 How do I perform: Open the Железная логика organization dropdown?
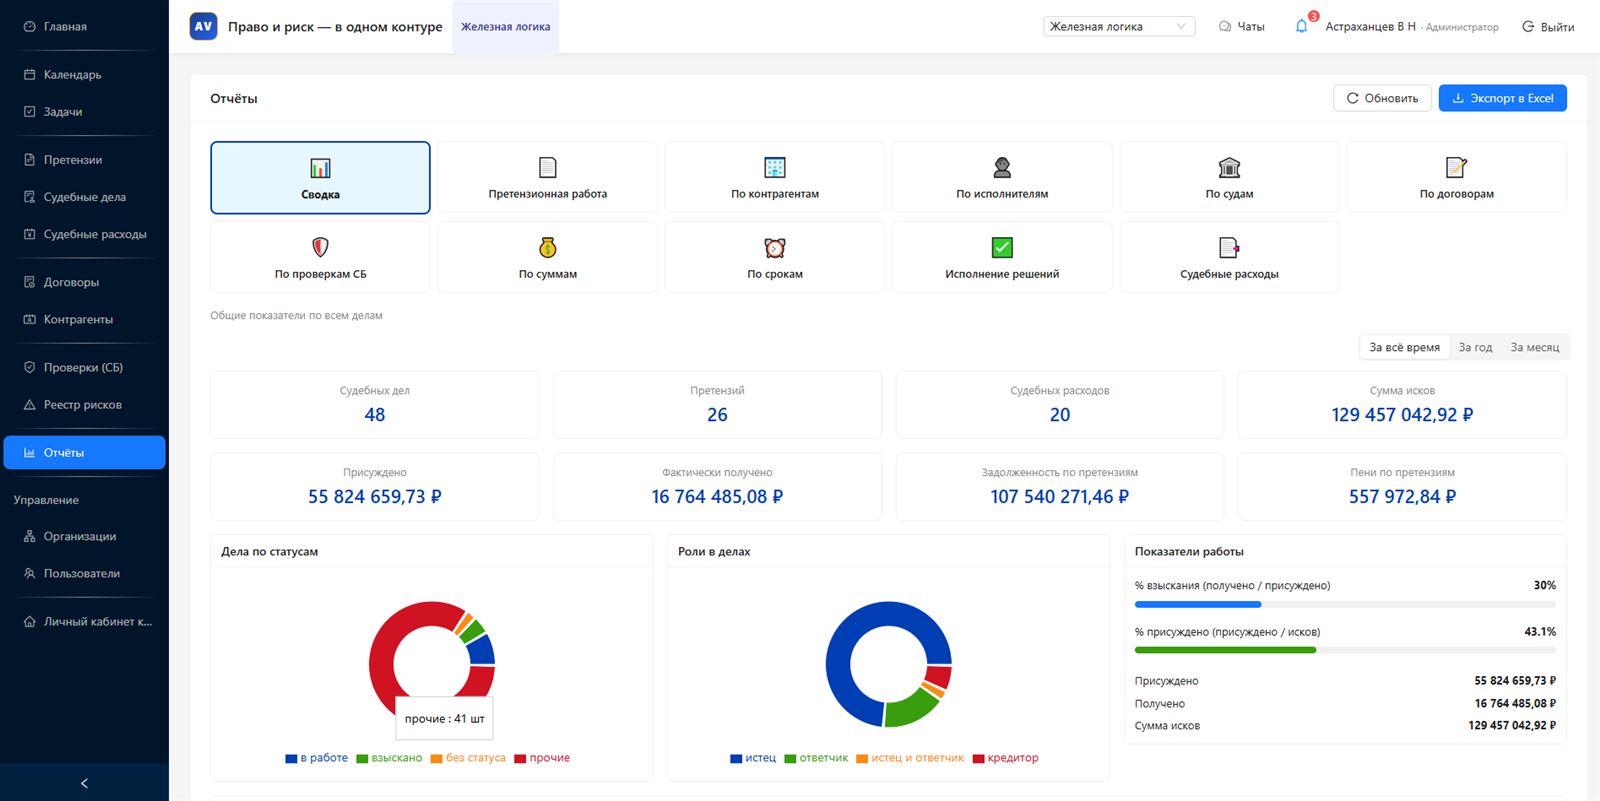(1118, 27)
